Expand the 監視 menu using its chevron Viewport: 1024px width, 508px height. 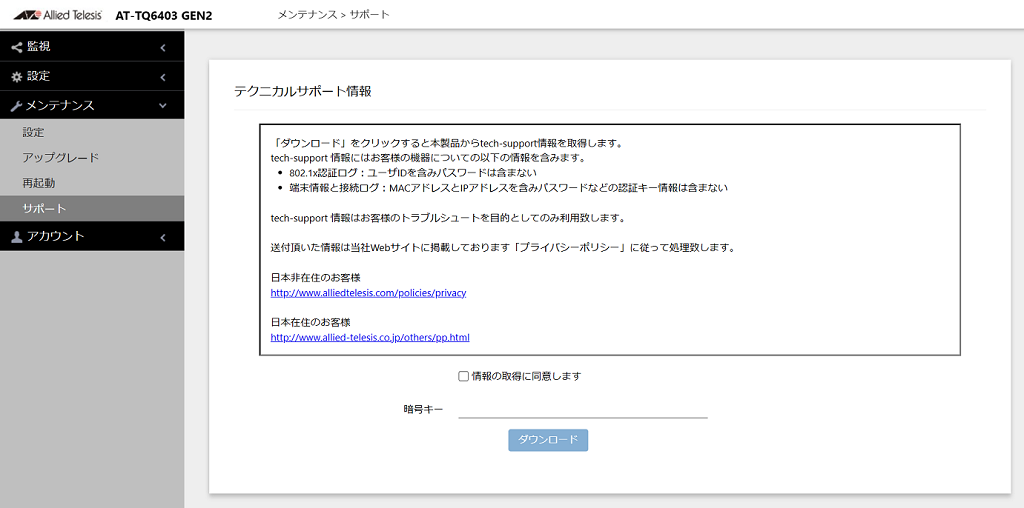click(x=163, y=47)
